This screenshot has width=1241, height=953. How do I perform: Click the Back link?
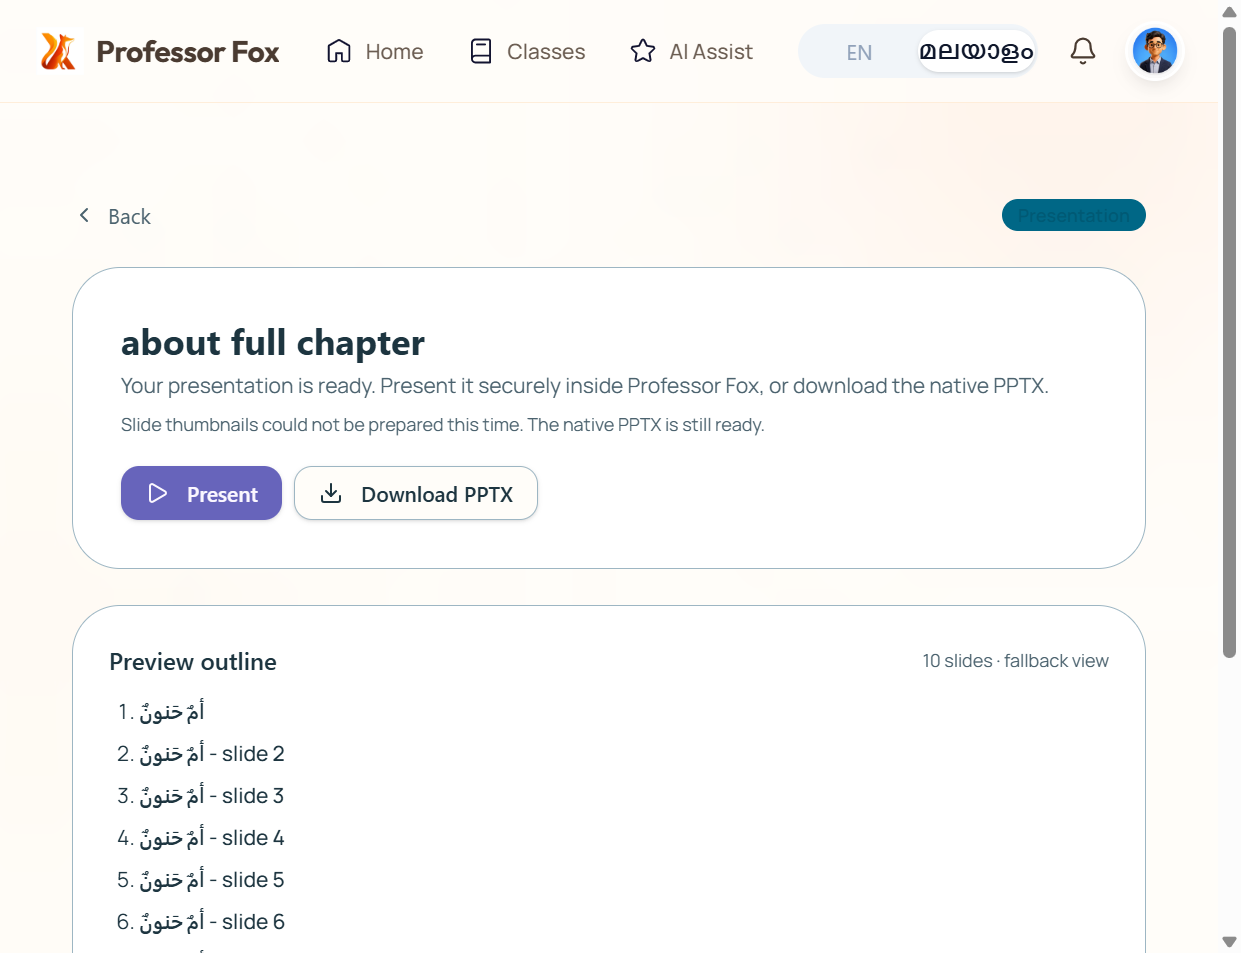point(114,216)
